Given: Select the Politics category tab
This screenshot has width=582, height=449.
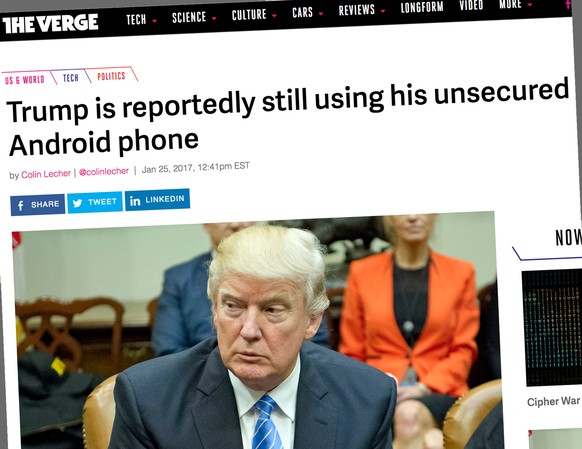Looking at the screenshot, I should pos(111,76).
